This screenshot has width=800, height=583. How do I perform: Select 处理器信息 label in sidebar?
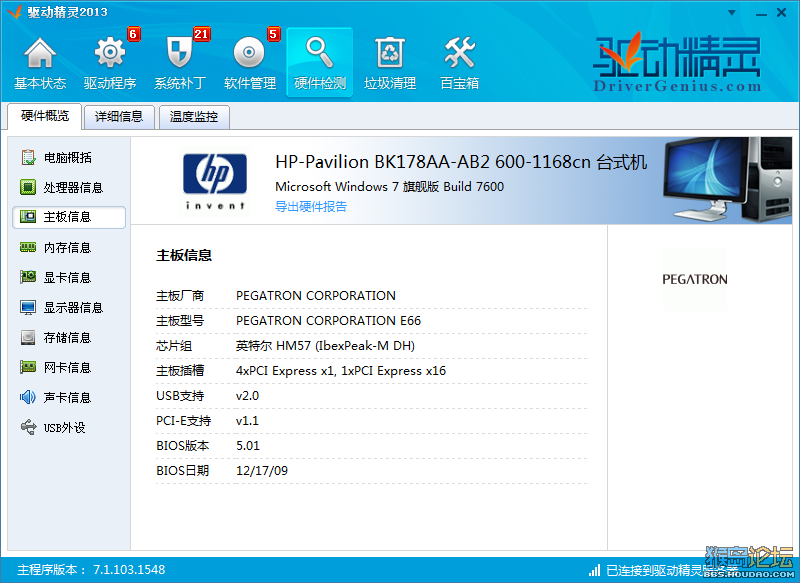[73, 188]
